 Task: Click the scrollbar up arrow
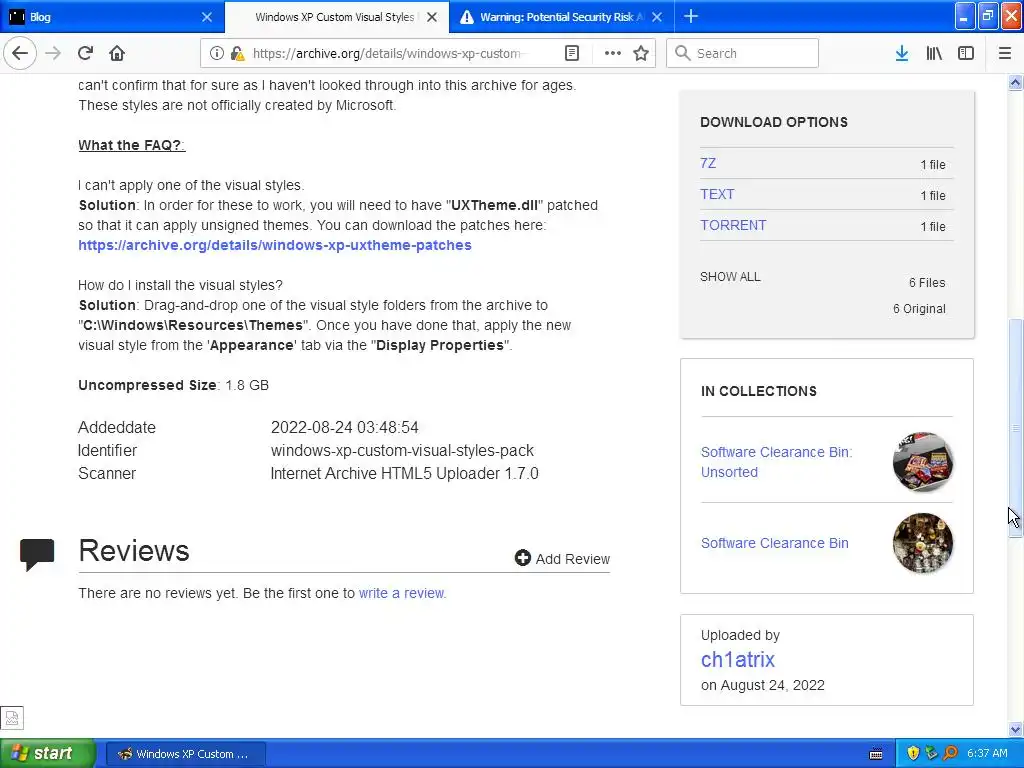pos(1015,82)
